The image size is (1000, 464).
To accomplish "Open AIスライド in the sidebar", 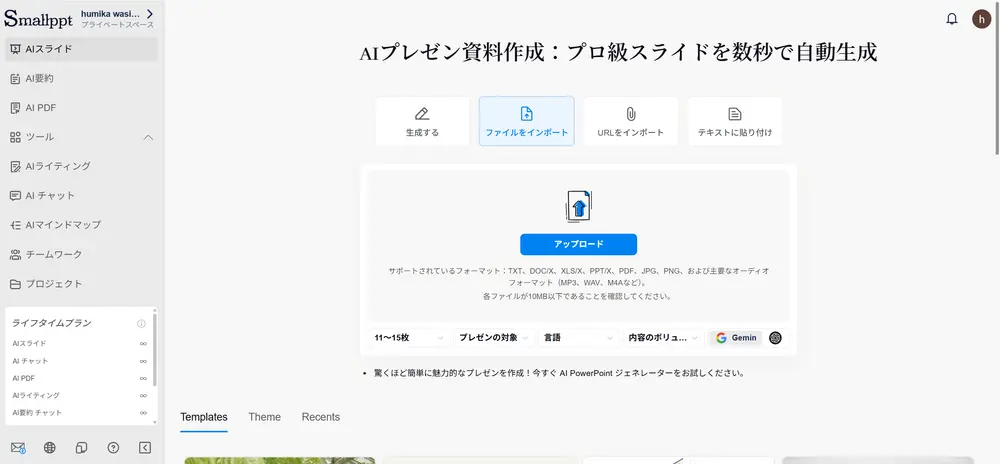I will pos(82,49).
